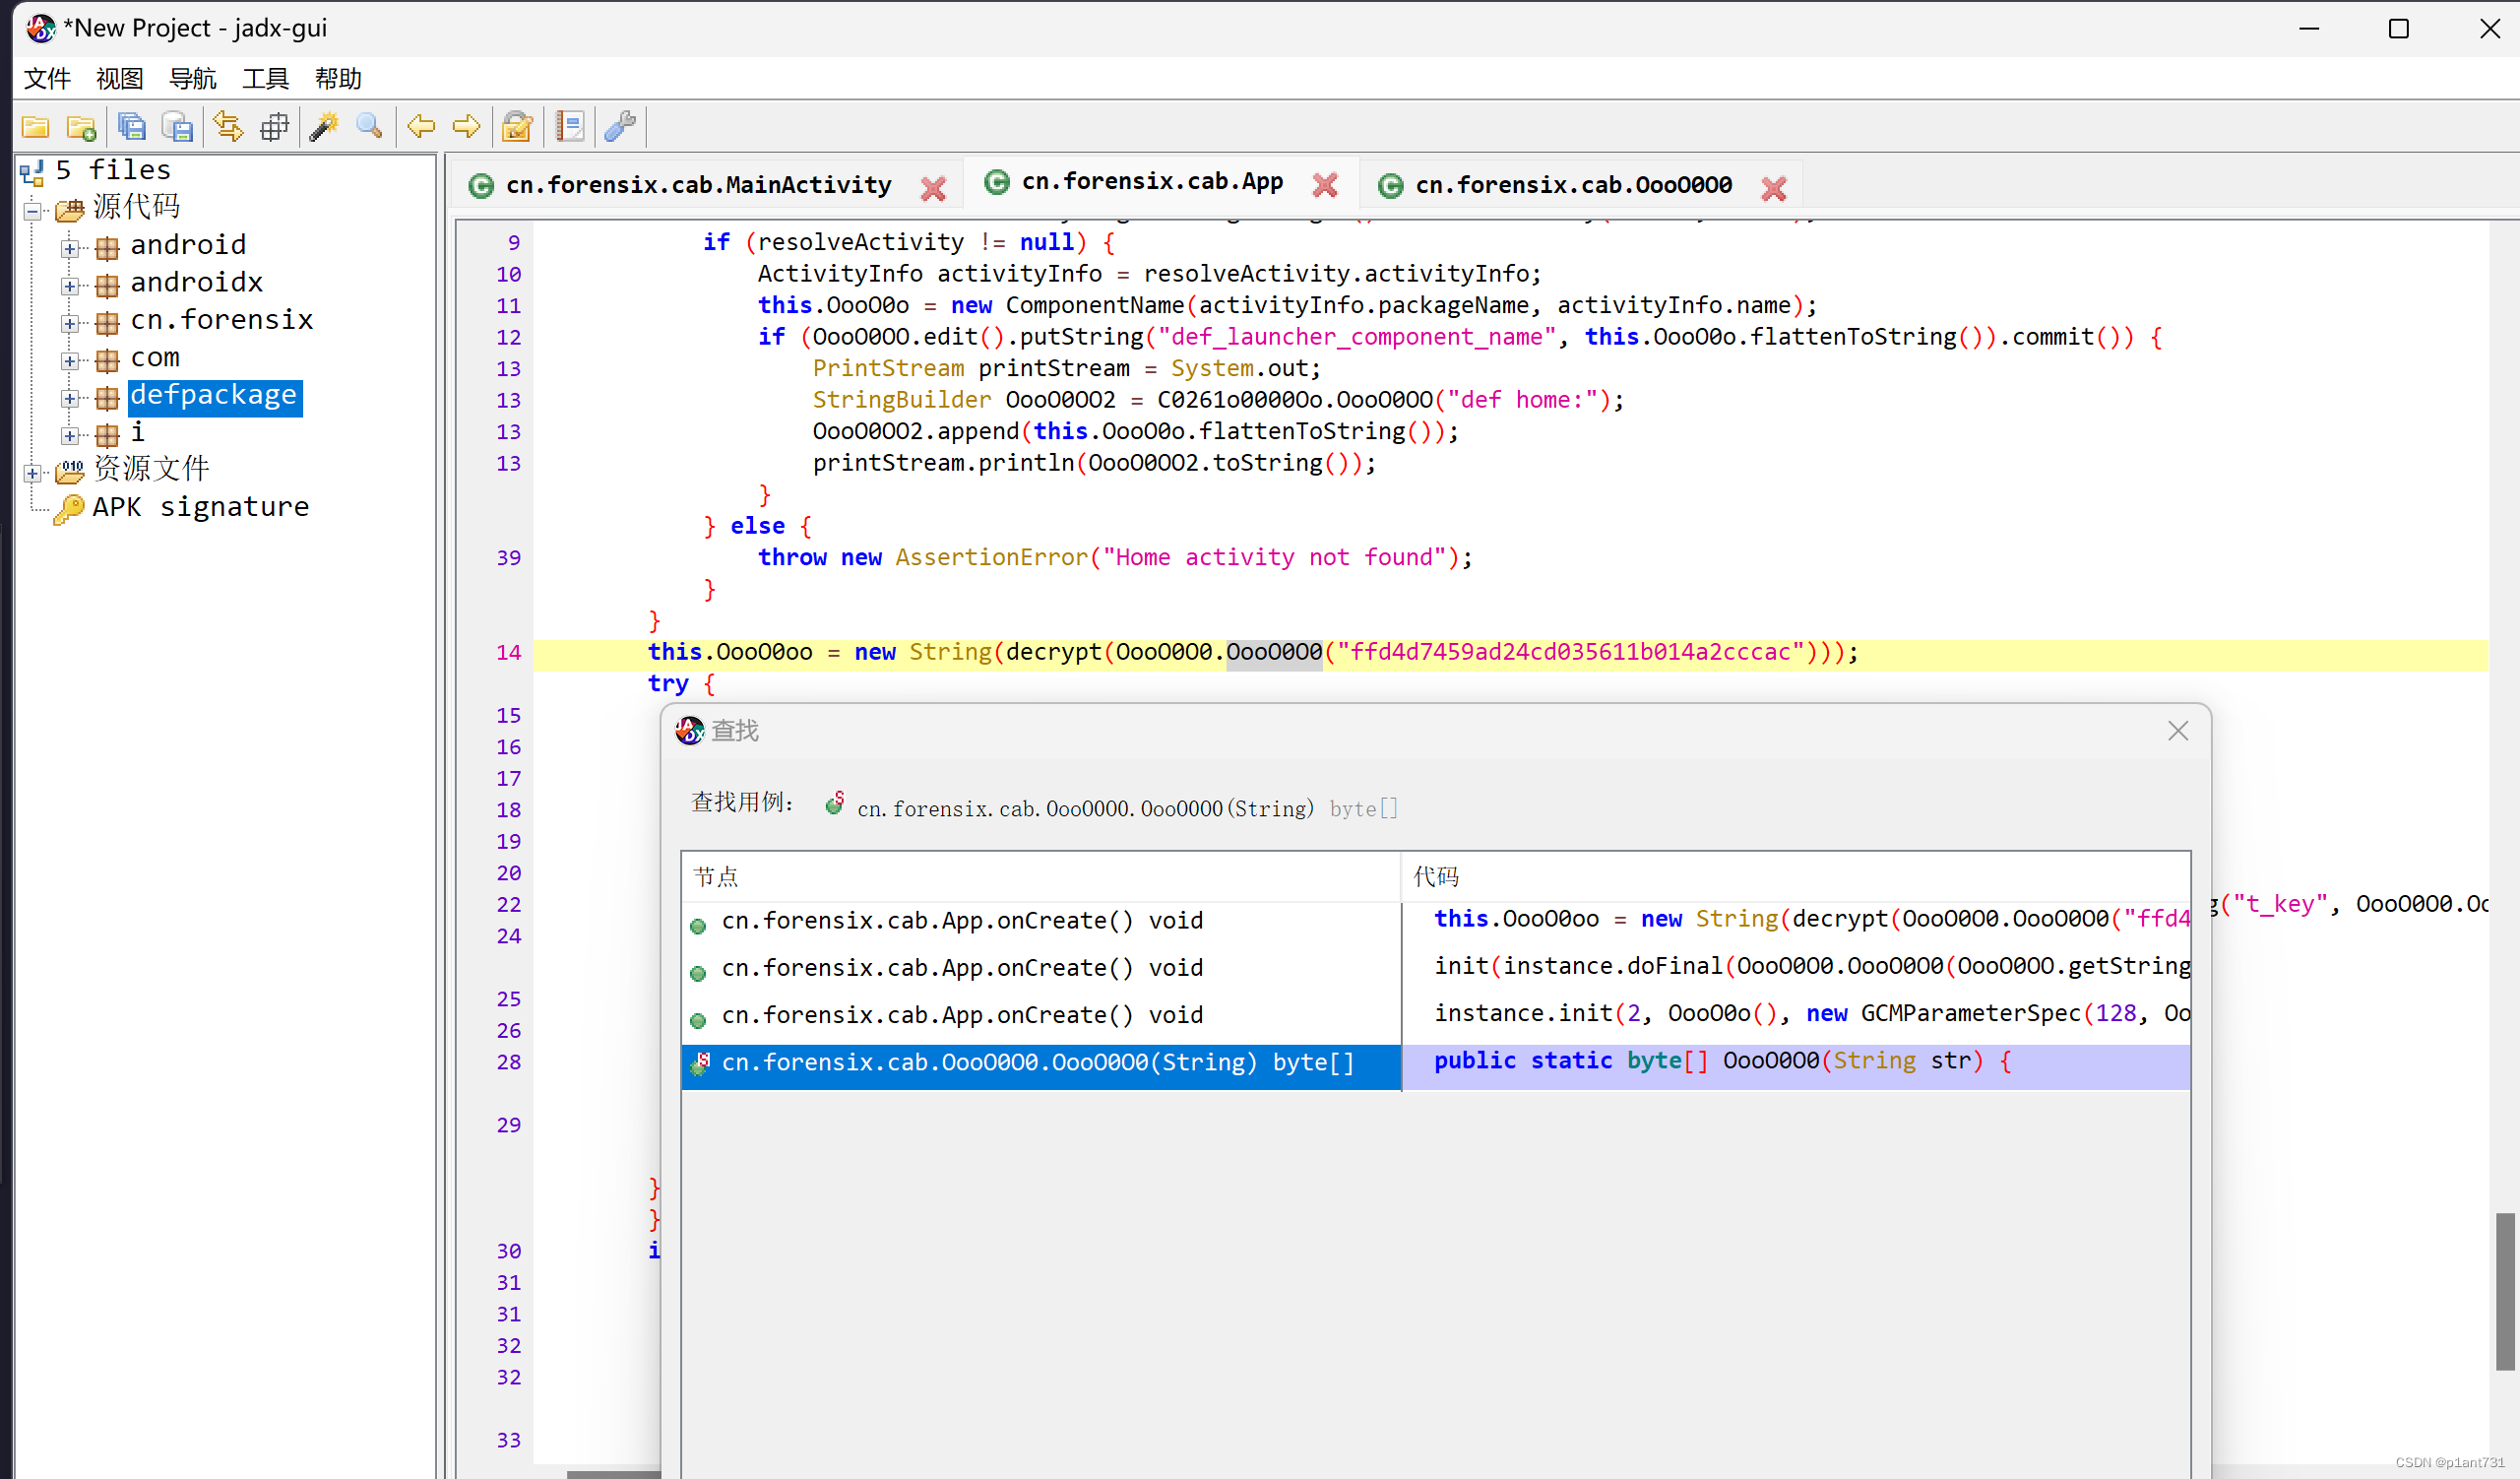Click the 源代码 folder icon
This screenshot has width=2520, height=1479.
click(x=69, y=209)
